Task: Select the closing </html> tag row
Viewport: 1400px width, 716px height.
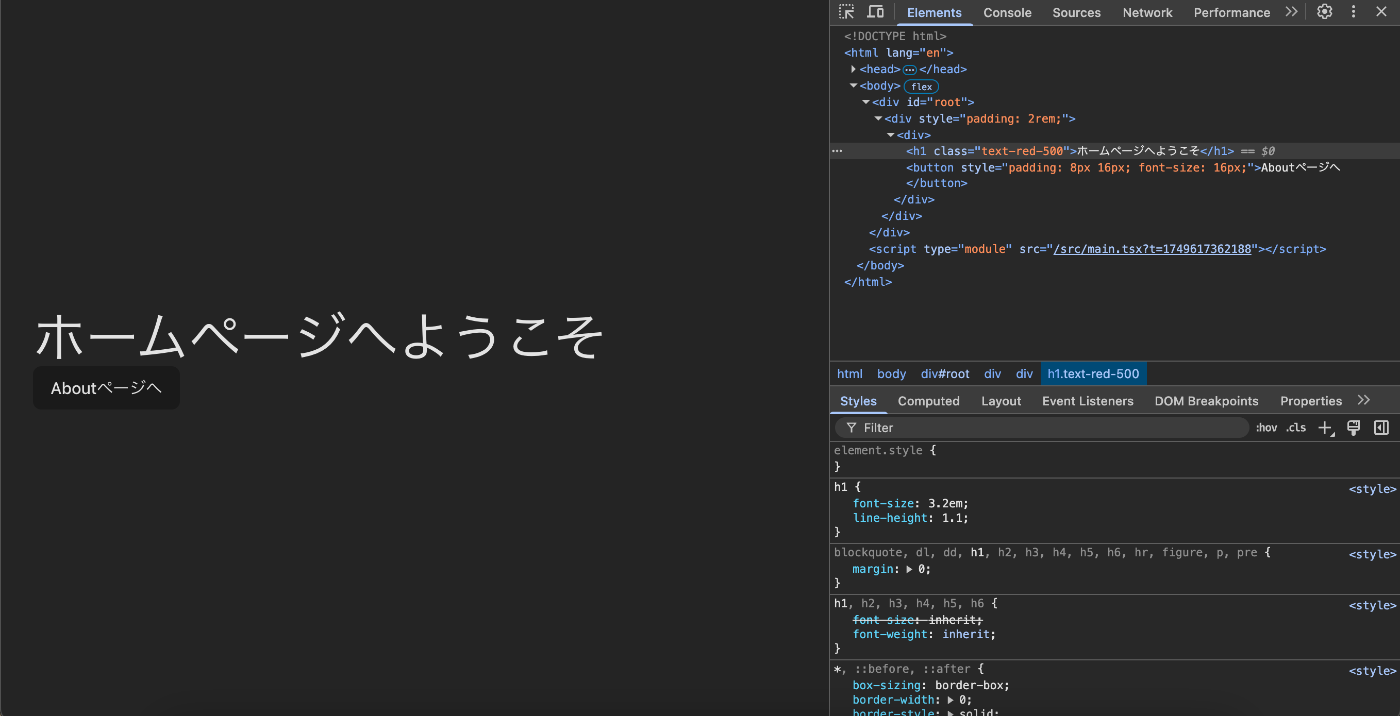Action: pyautogui.click(x=868, y=282)
